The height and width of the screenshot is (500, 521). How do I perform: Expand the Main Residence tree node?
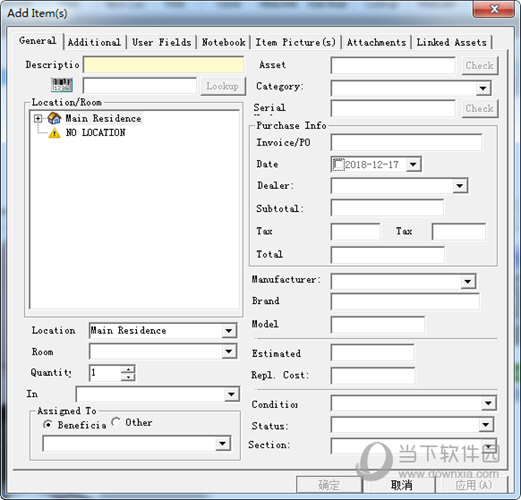(38, 118)
